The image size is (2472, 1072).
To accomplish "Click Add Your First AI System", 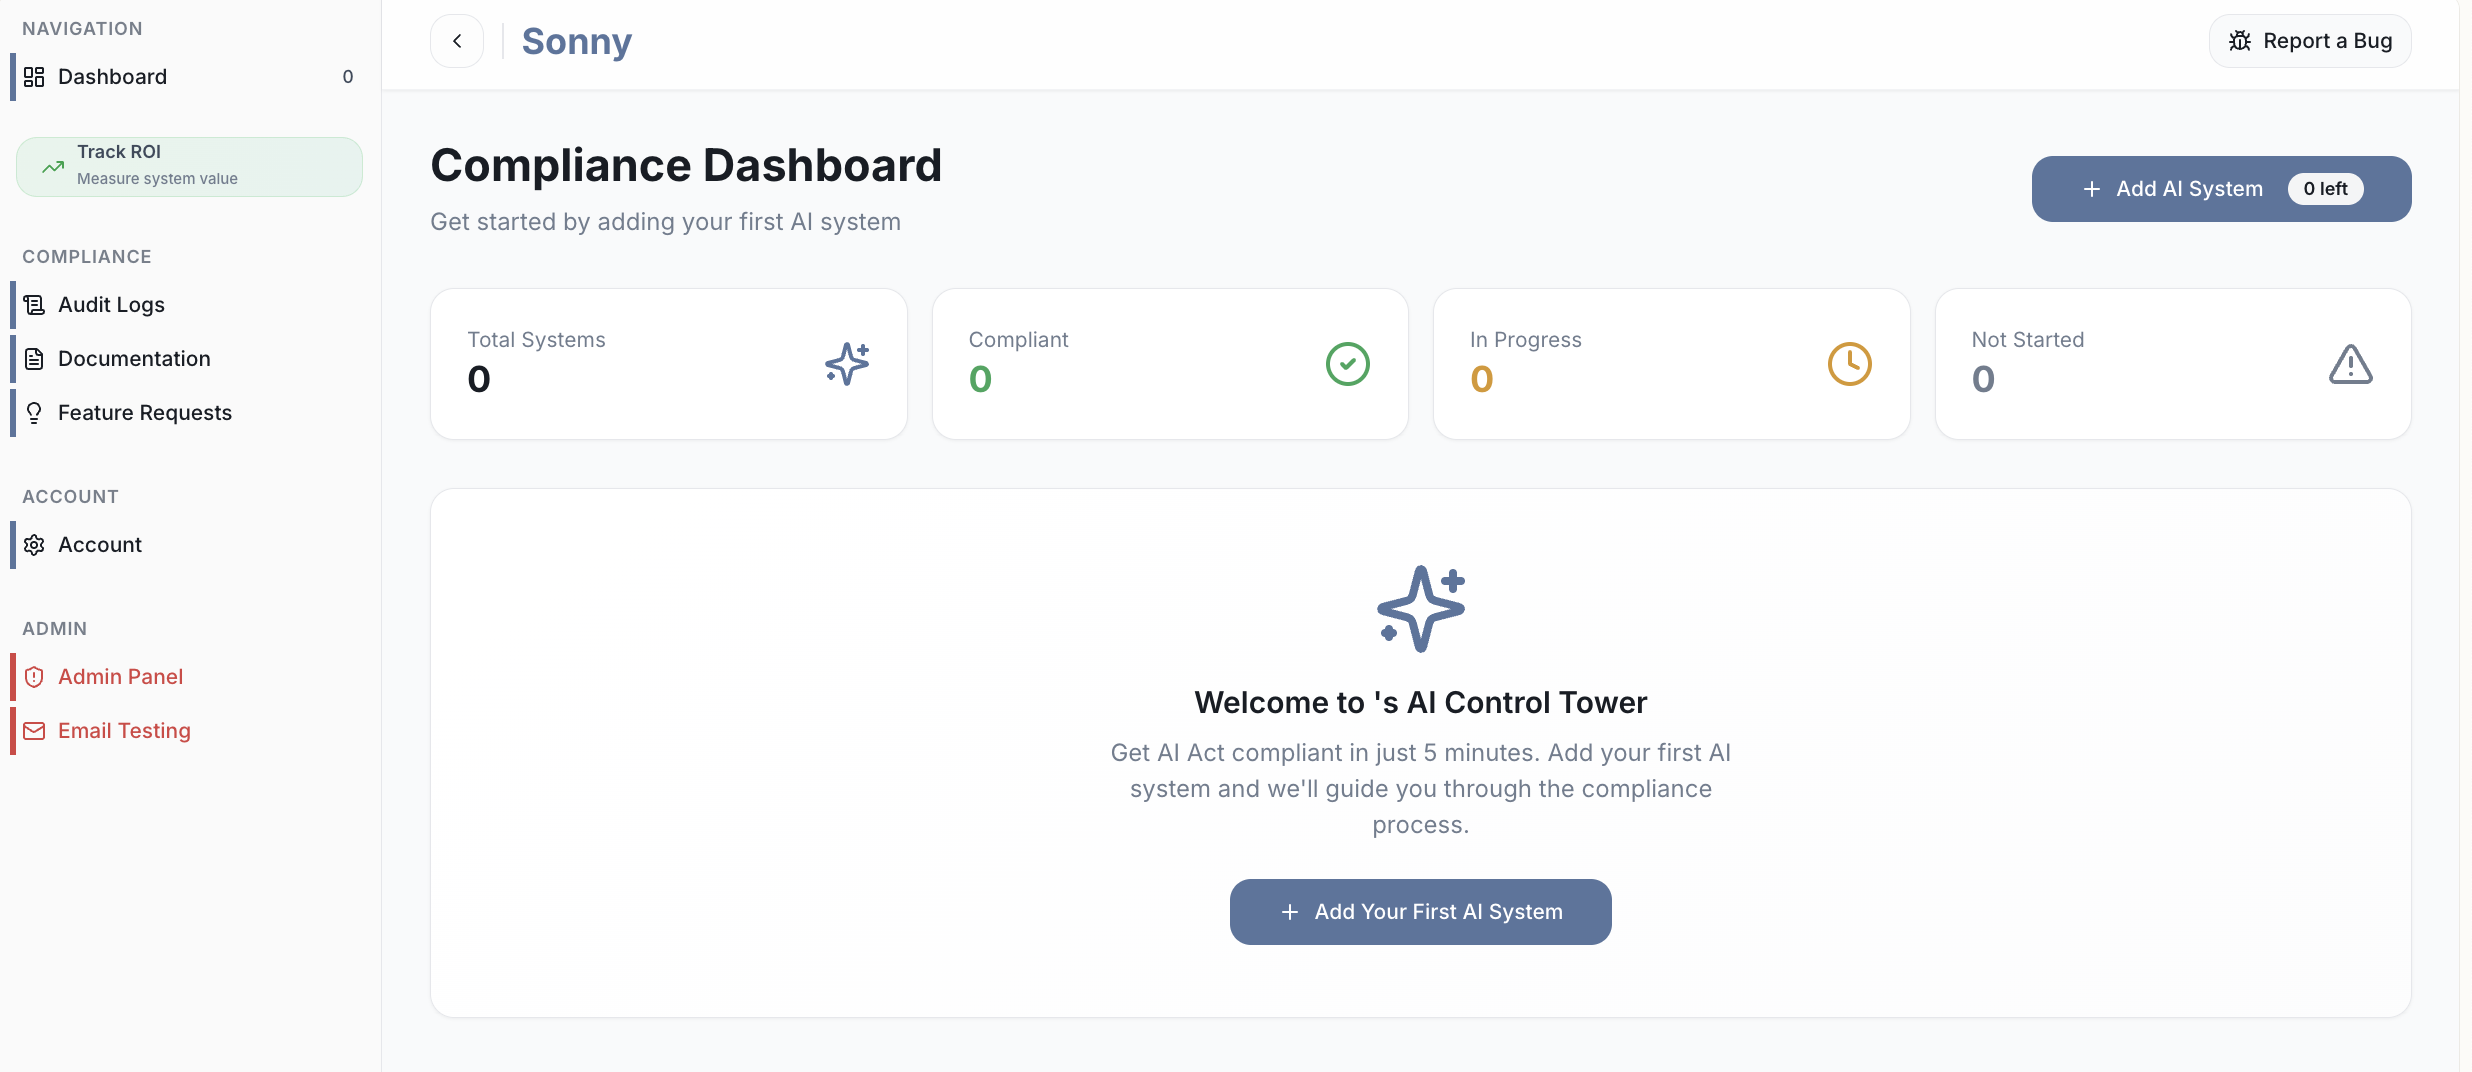I will pyautogui.click(x=1420, y=912).
